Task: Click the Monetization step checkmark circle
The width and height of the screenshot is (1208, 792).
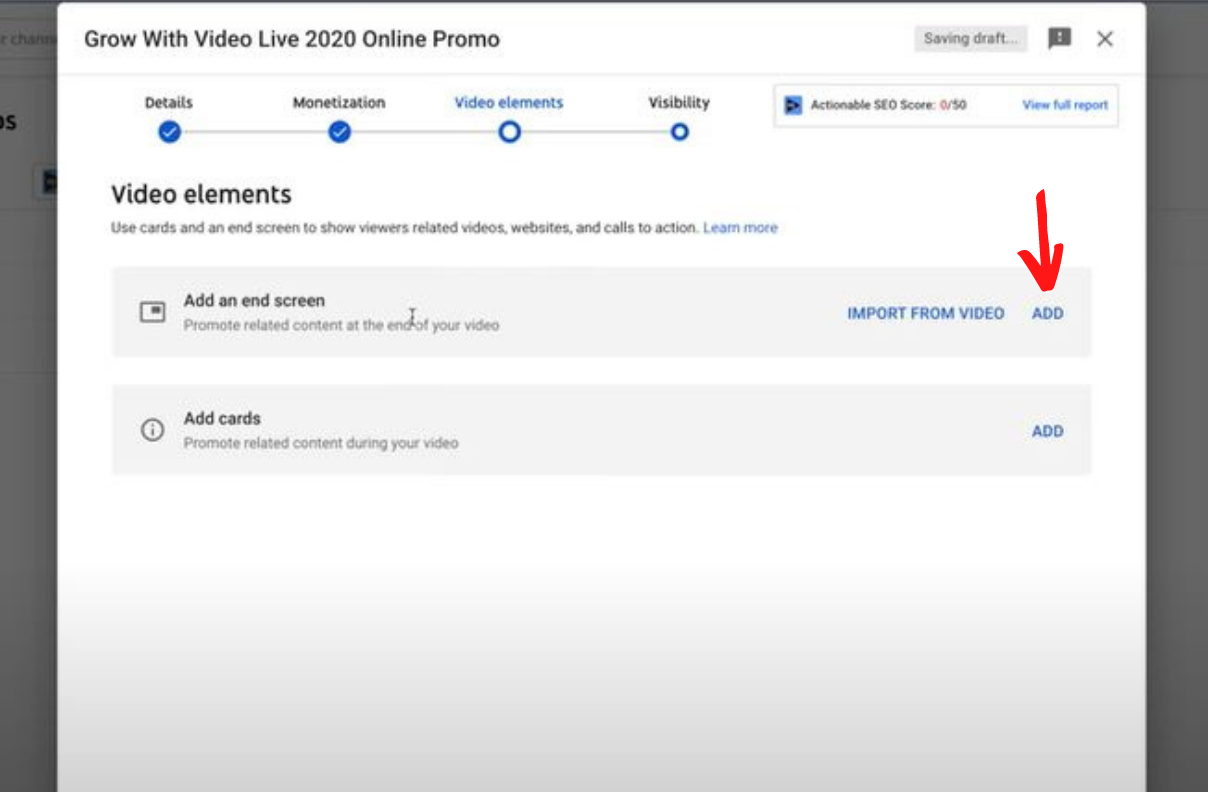Action: (x=340, y=132)
